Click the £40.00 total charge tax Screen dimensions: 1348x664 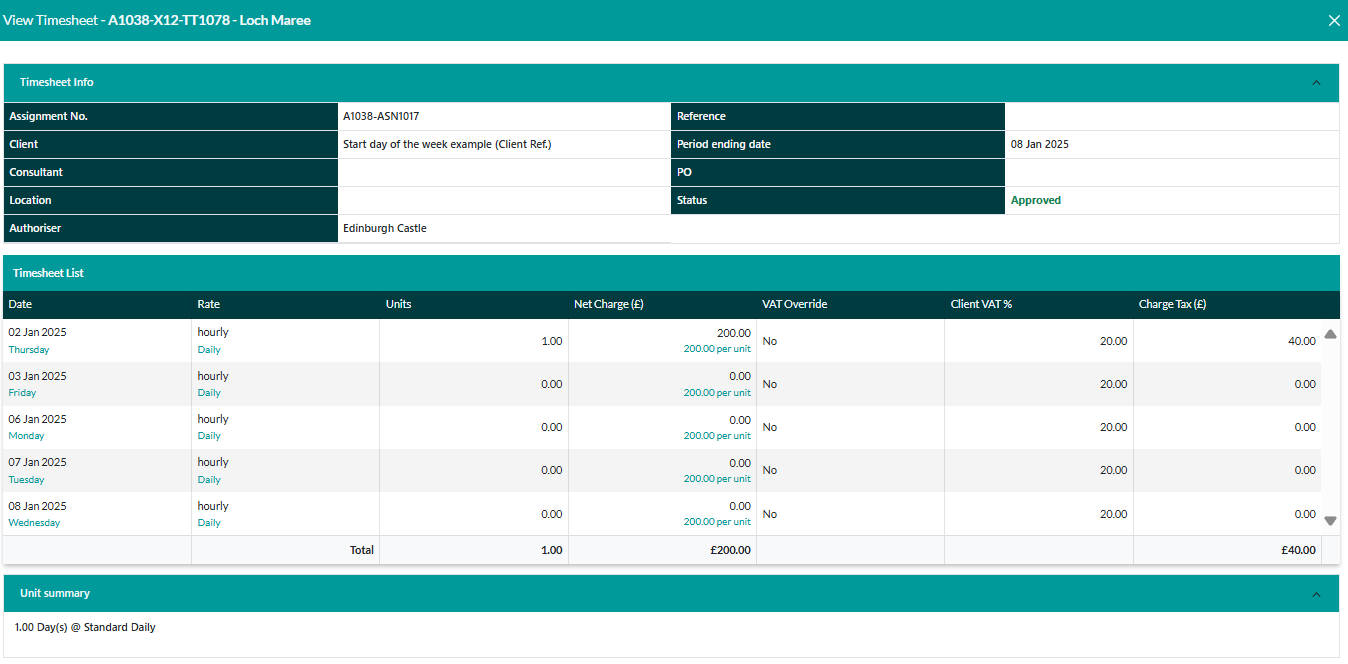[1299, 550]
